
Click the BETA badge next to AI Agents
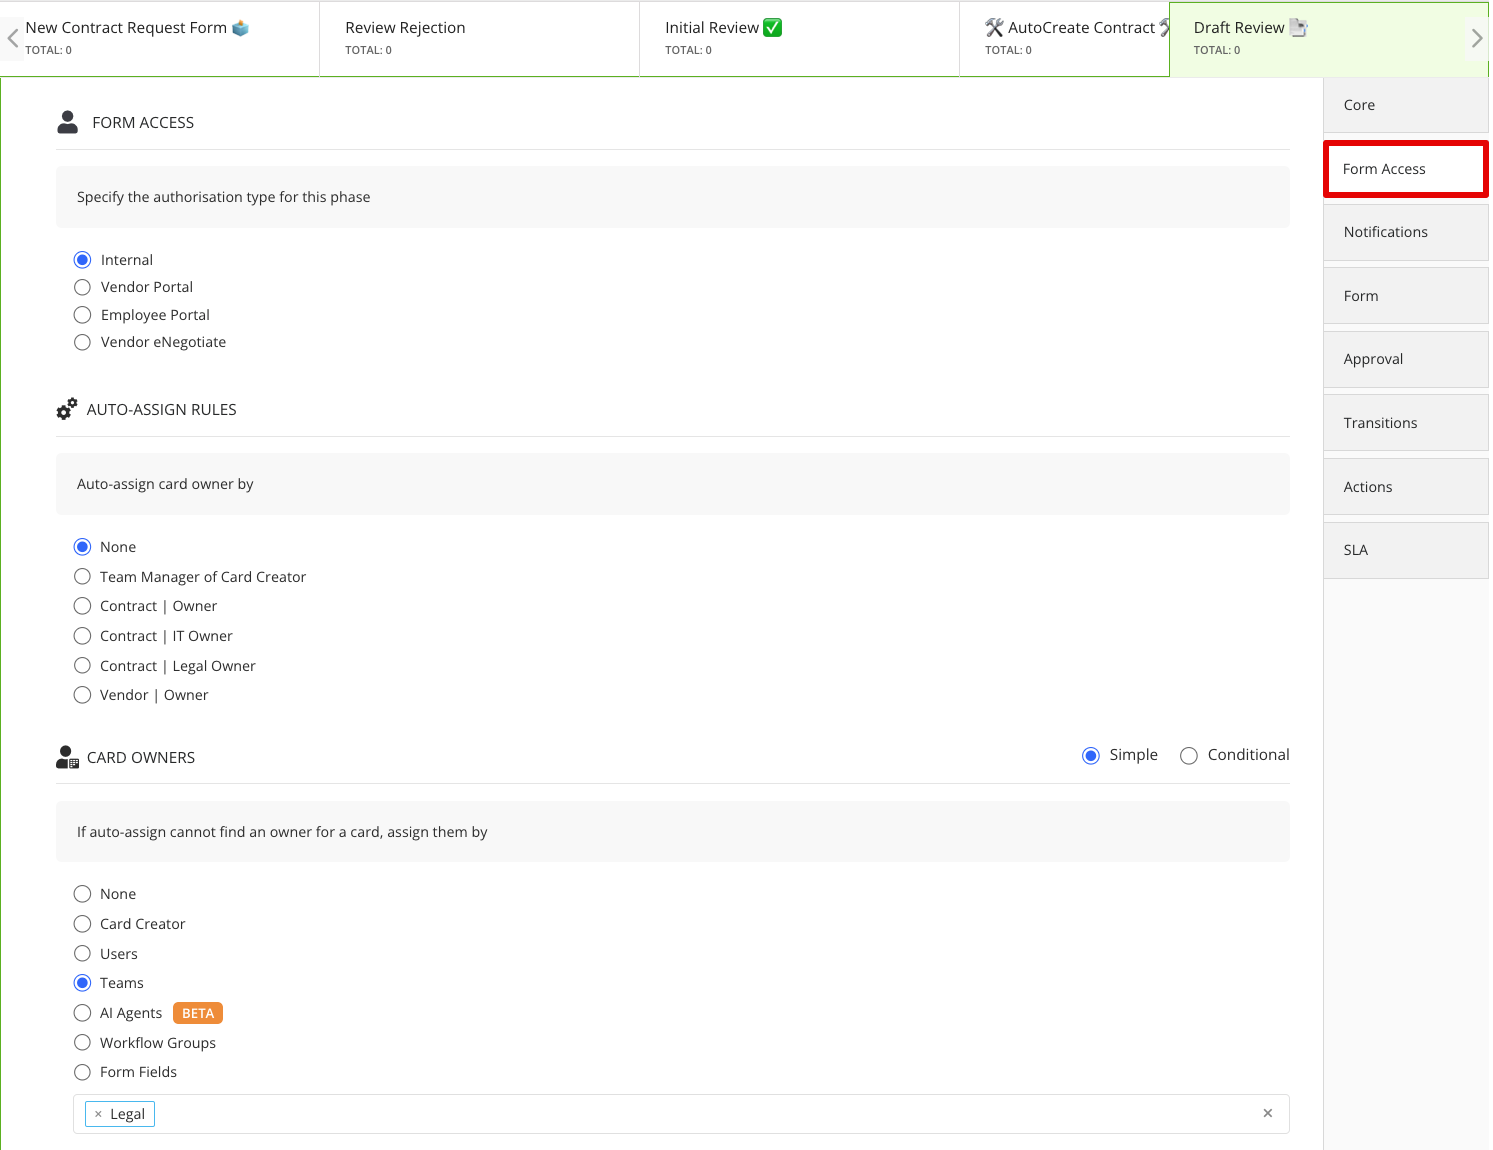click(x=198, y=1013)
